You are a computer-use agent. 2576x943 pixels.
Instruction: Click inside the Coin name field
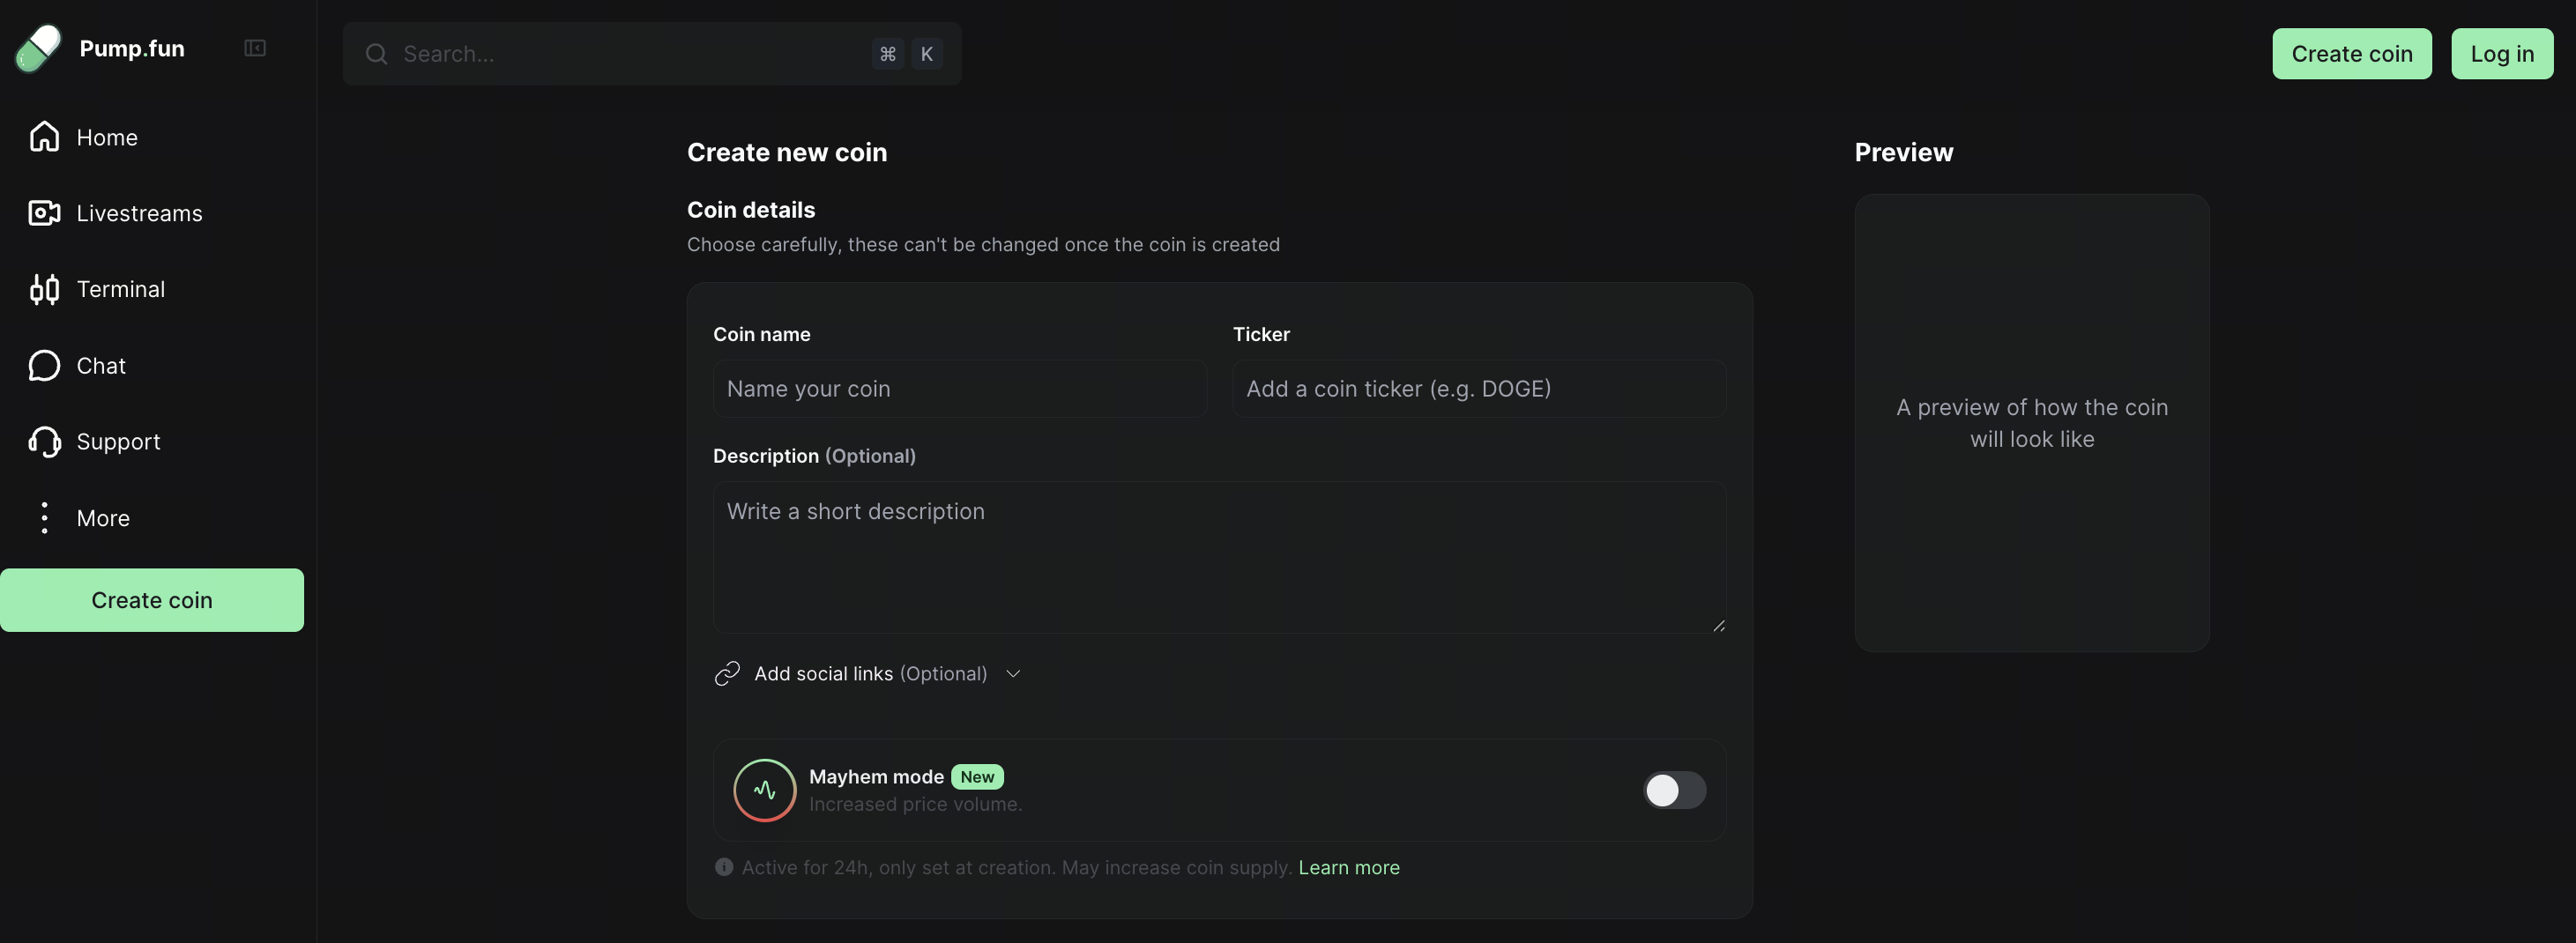pyautogui.click(x=958, y=388)
